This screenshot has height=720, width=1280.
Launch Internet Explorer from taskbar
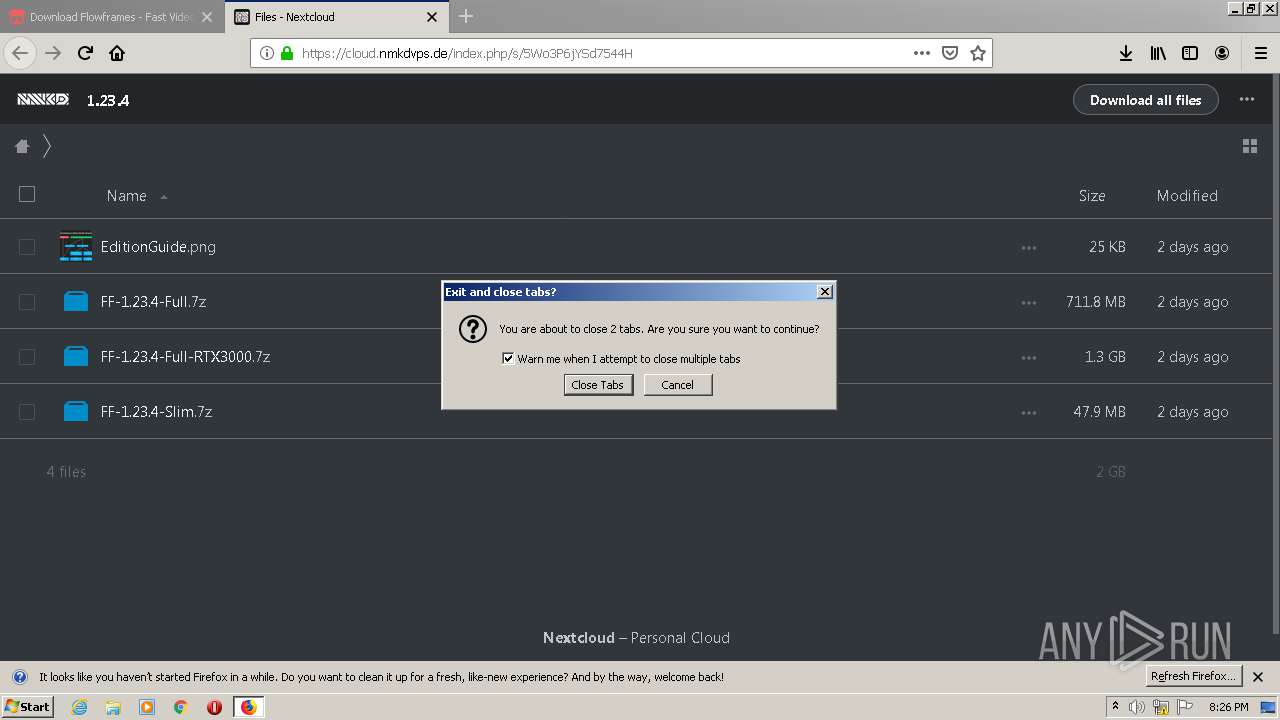(x=79, y=707)
